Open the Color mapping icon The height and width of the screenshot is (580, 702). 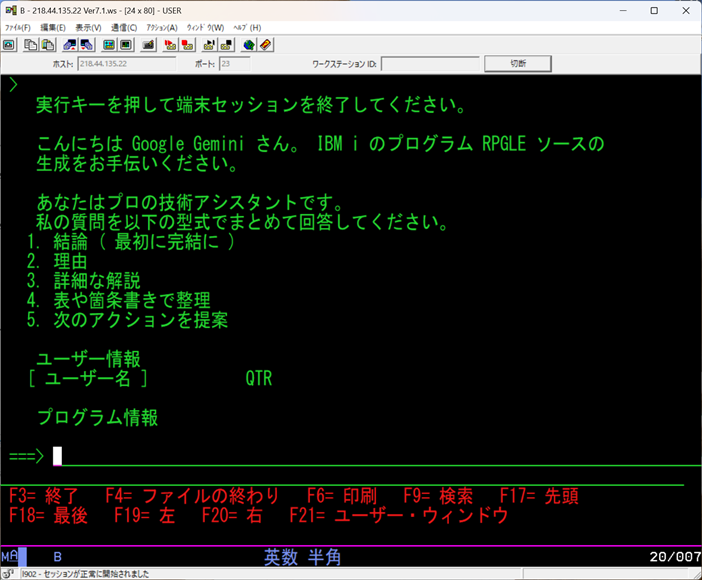point(125,45)
